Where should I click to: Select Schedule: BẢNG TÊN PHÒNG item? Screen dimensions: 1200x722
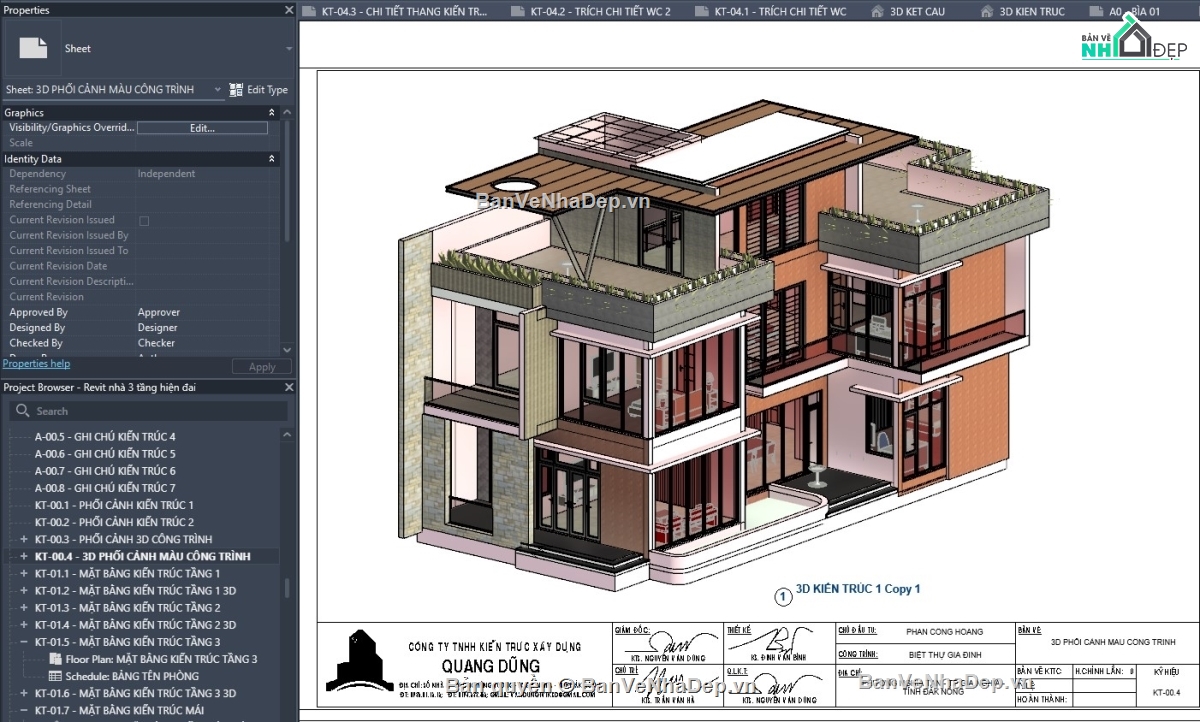pyautogui.click(x=132, y=676)
